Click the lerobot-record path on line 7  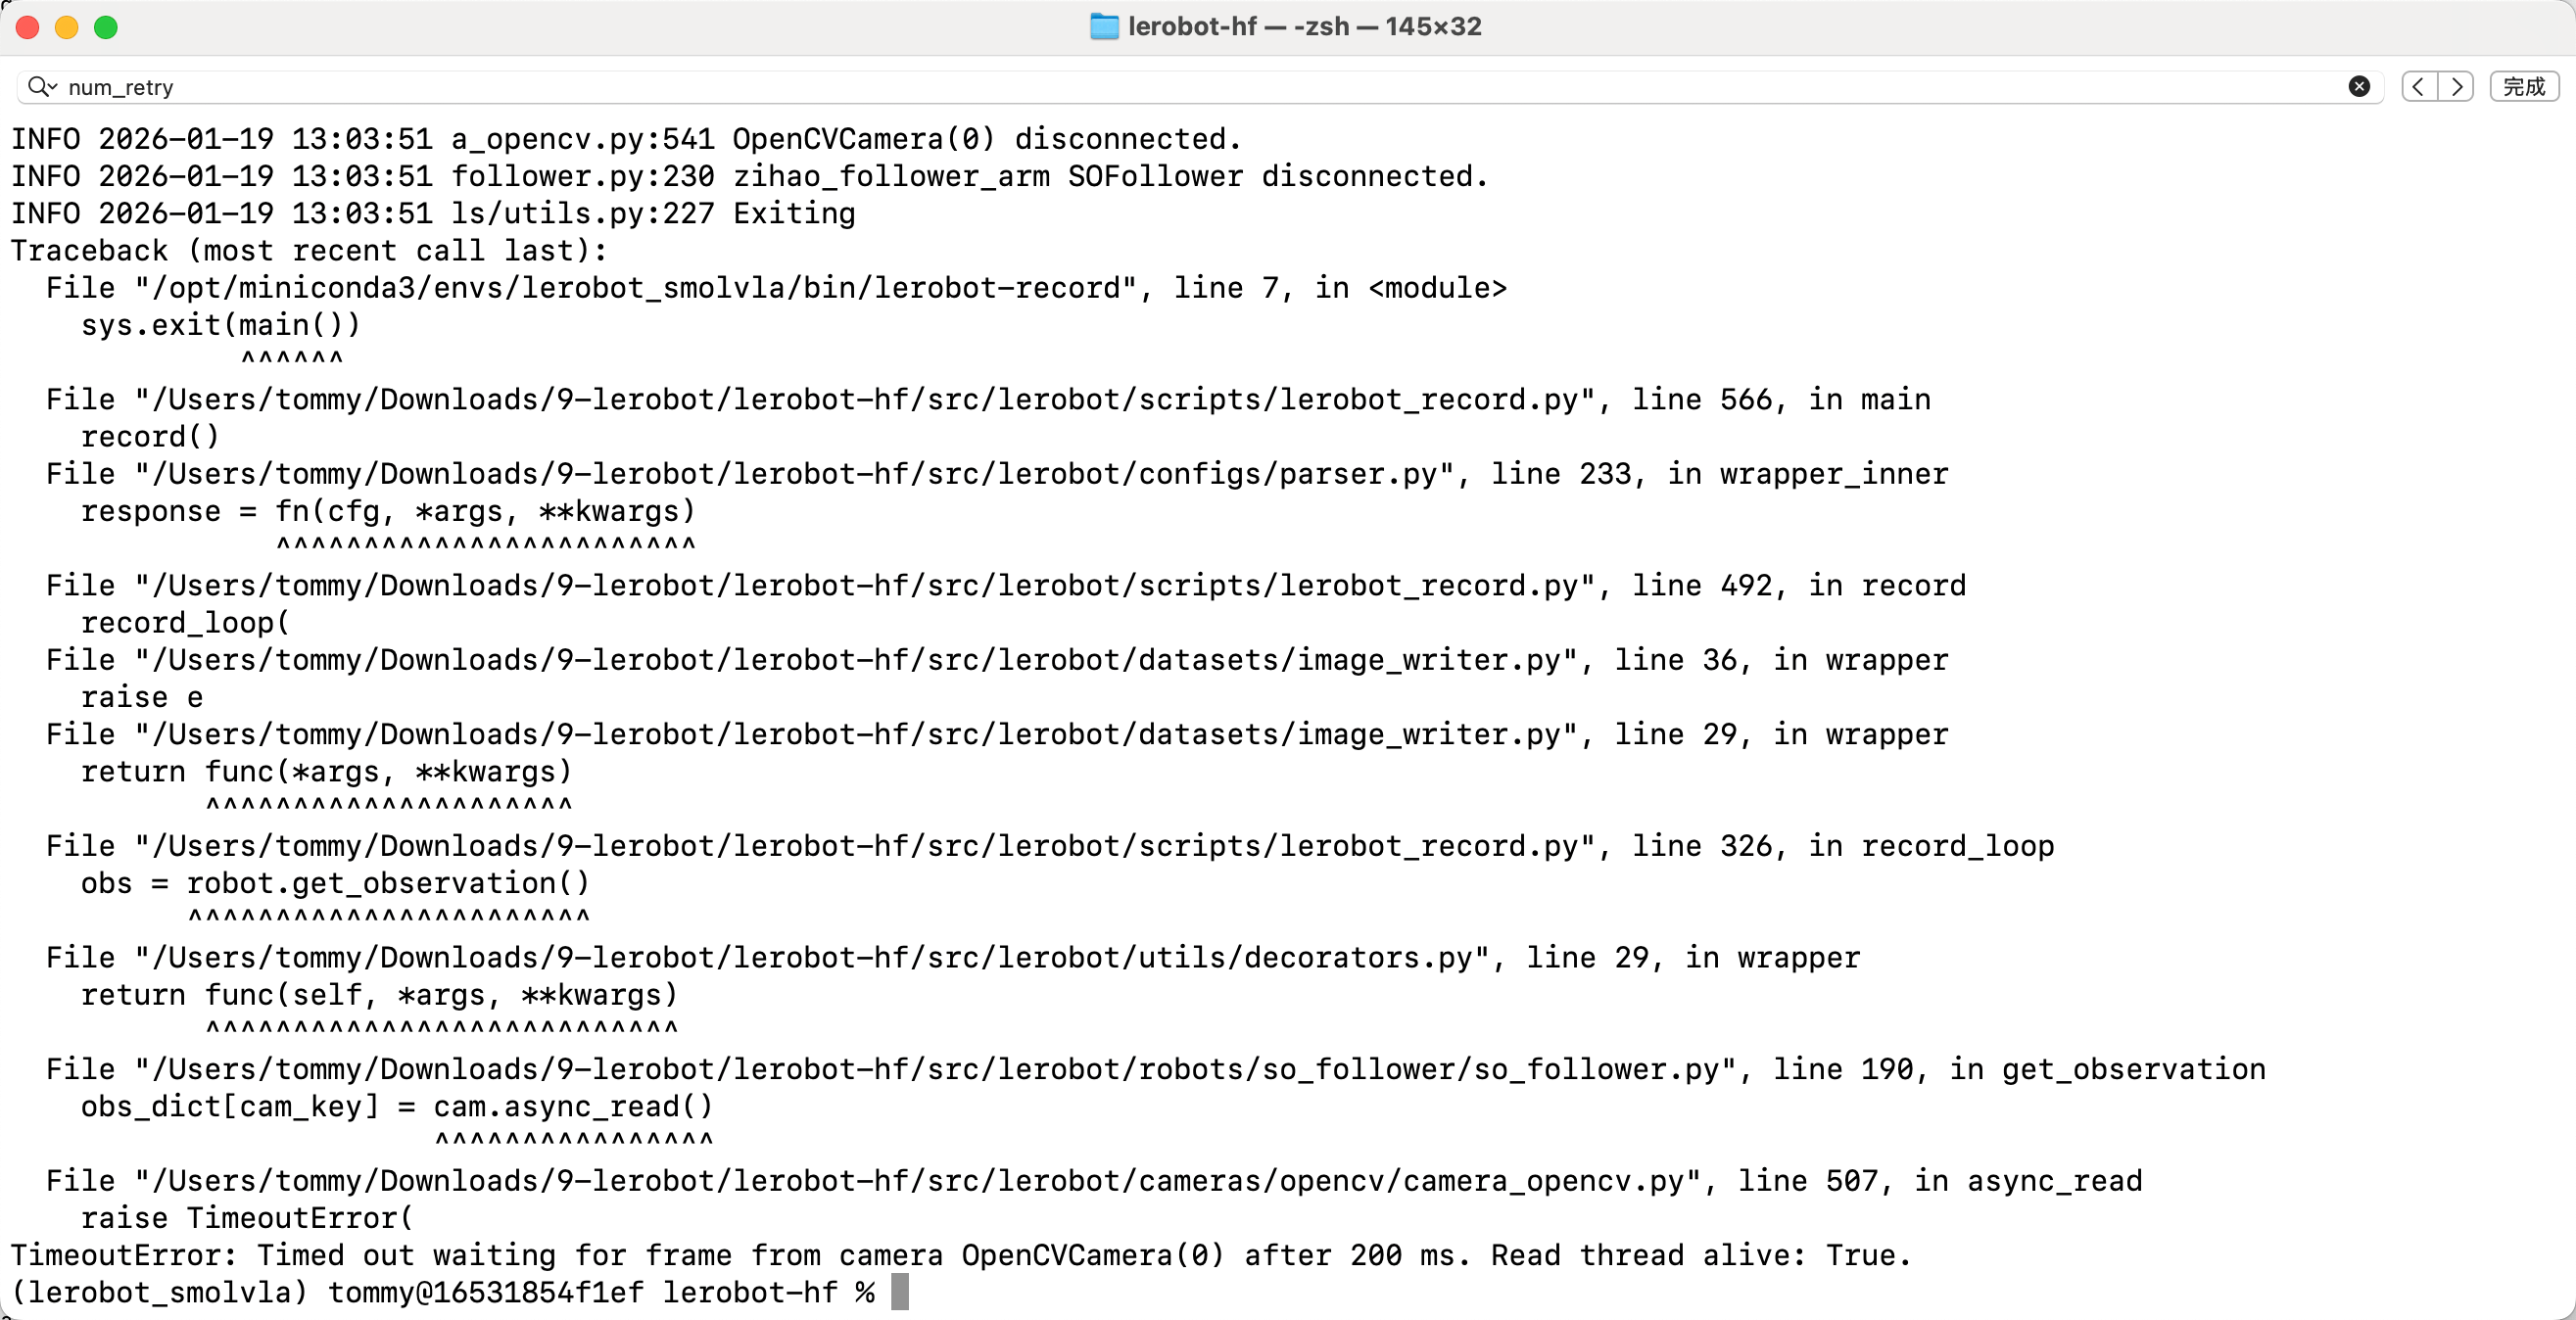[776, 288]
